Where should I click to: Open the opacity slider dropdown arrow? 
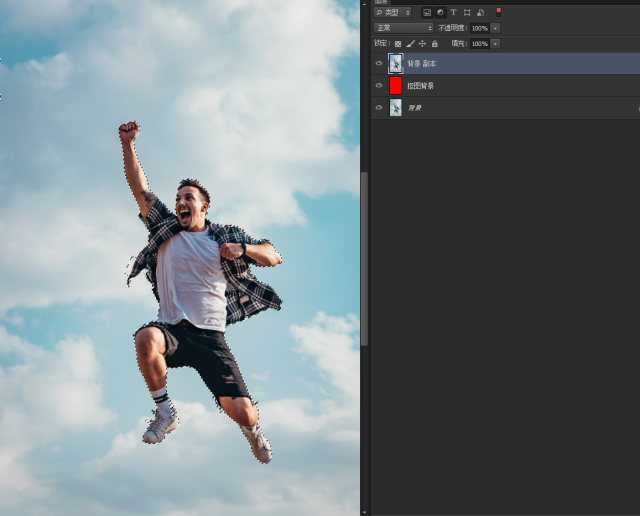495,28
